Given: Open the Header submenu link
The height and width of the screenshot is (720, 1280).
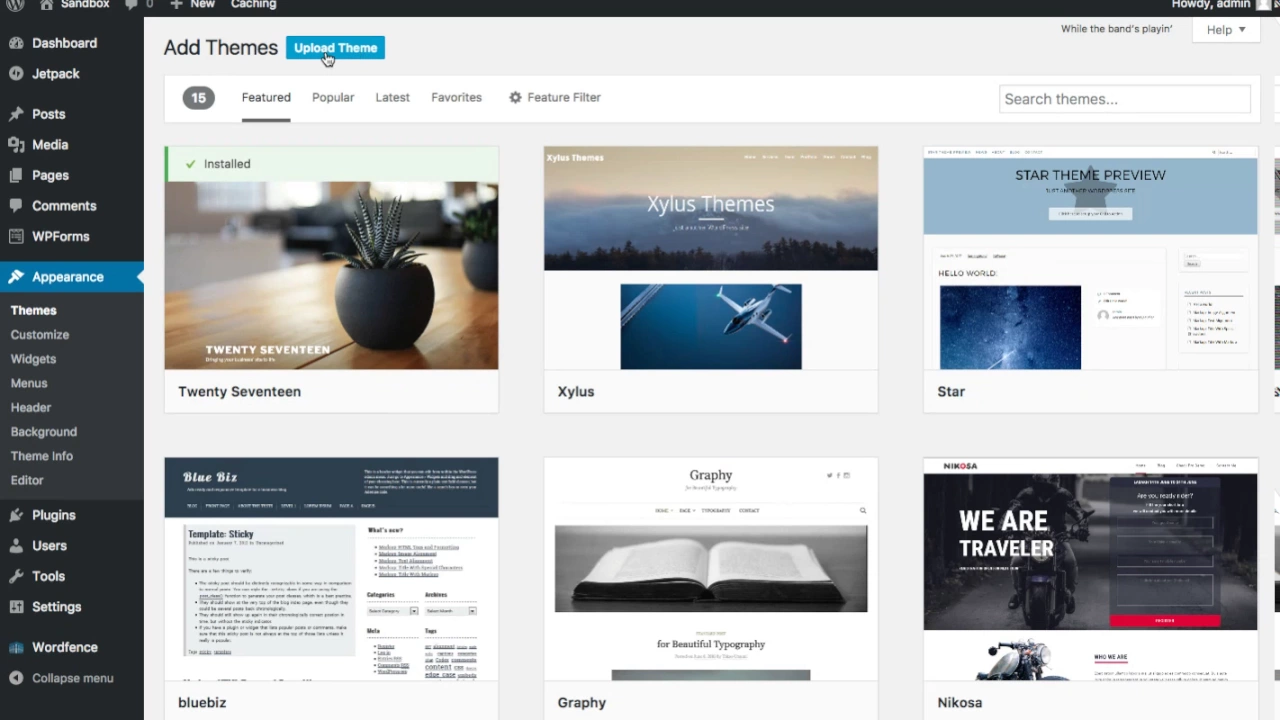Looking at the screenshot, I should pos(30,408).
